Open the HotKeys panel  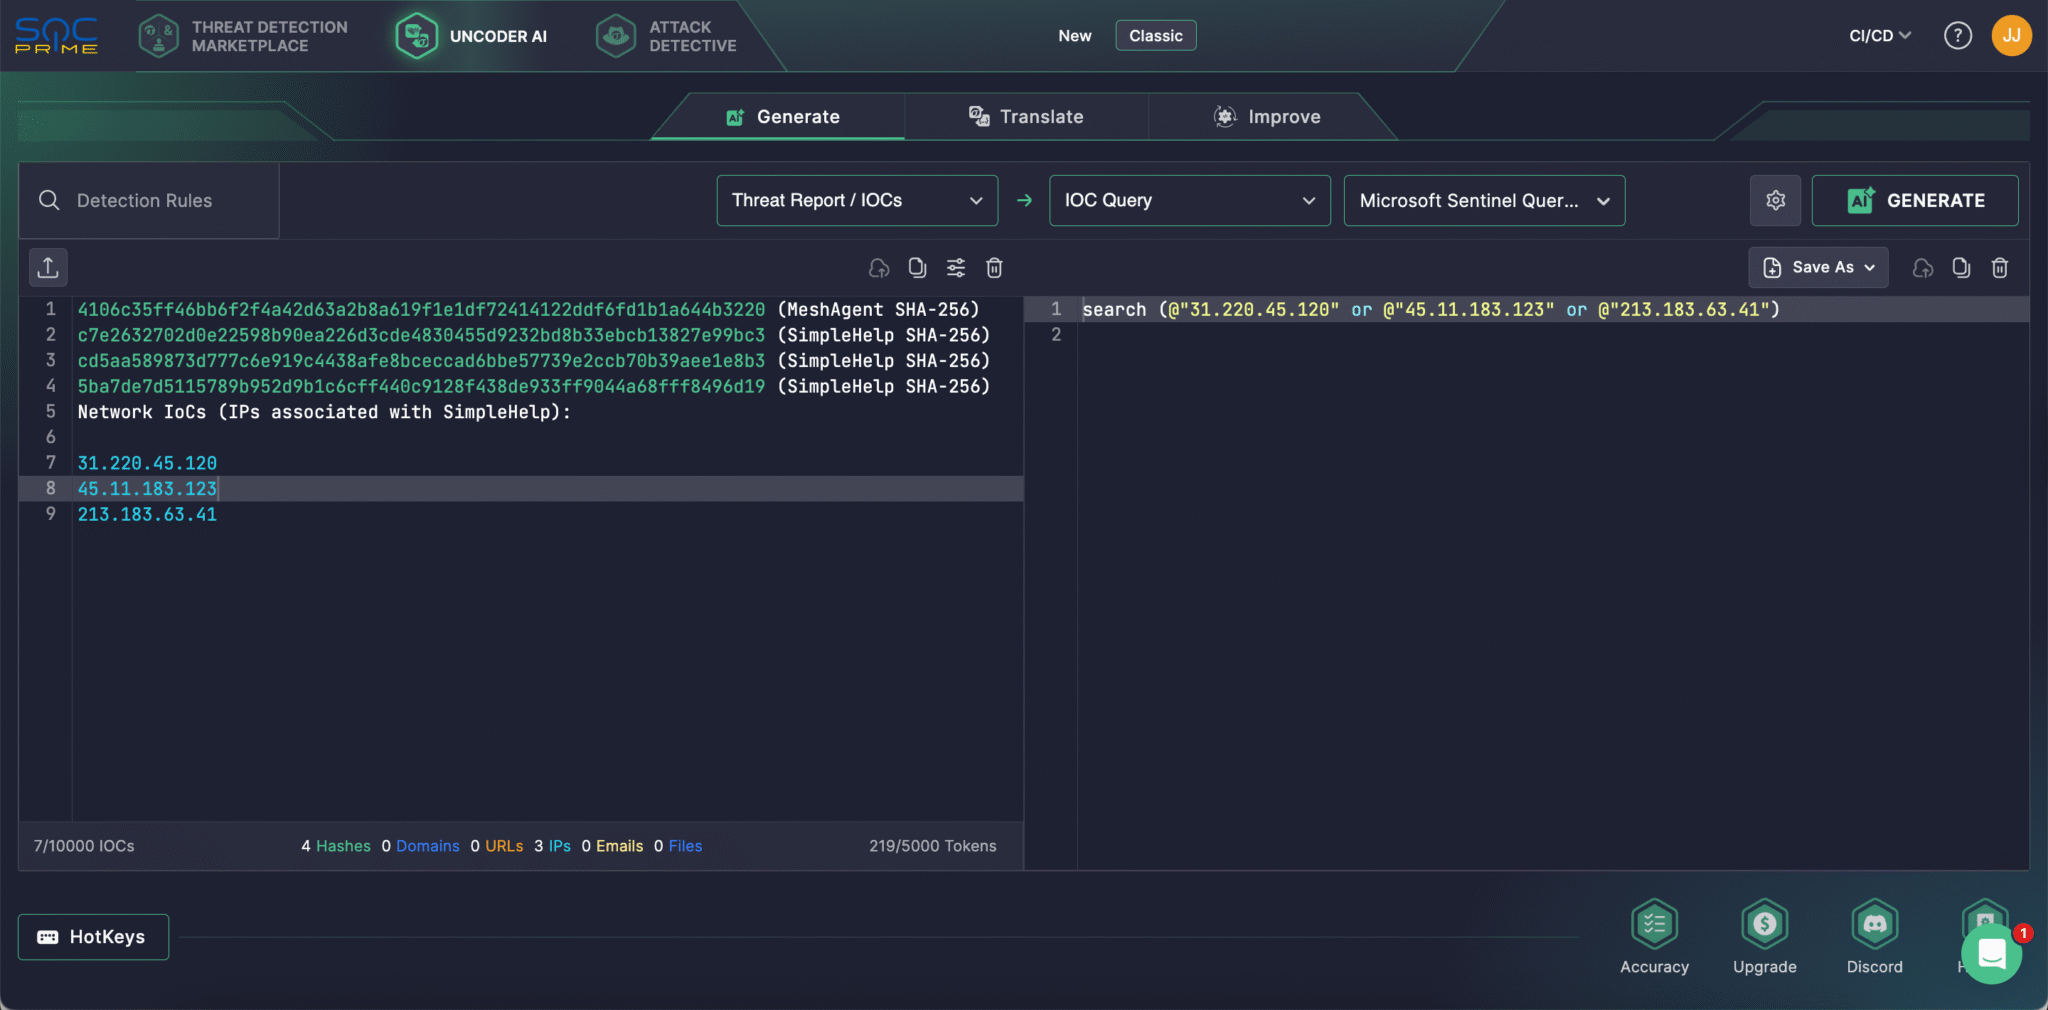point(93,936)
